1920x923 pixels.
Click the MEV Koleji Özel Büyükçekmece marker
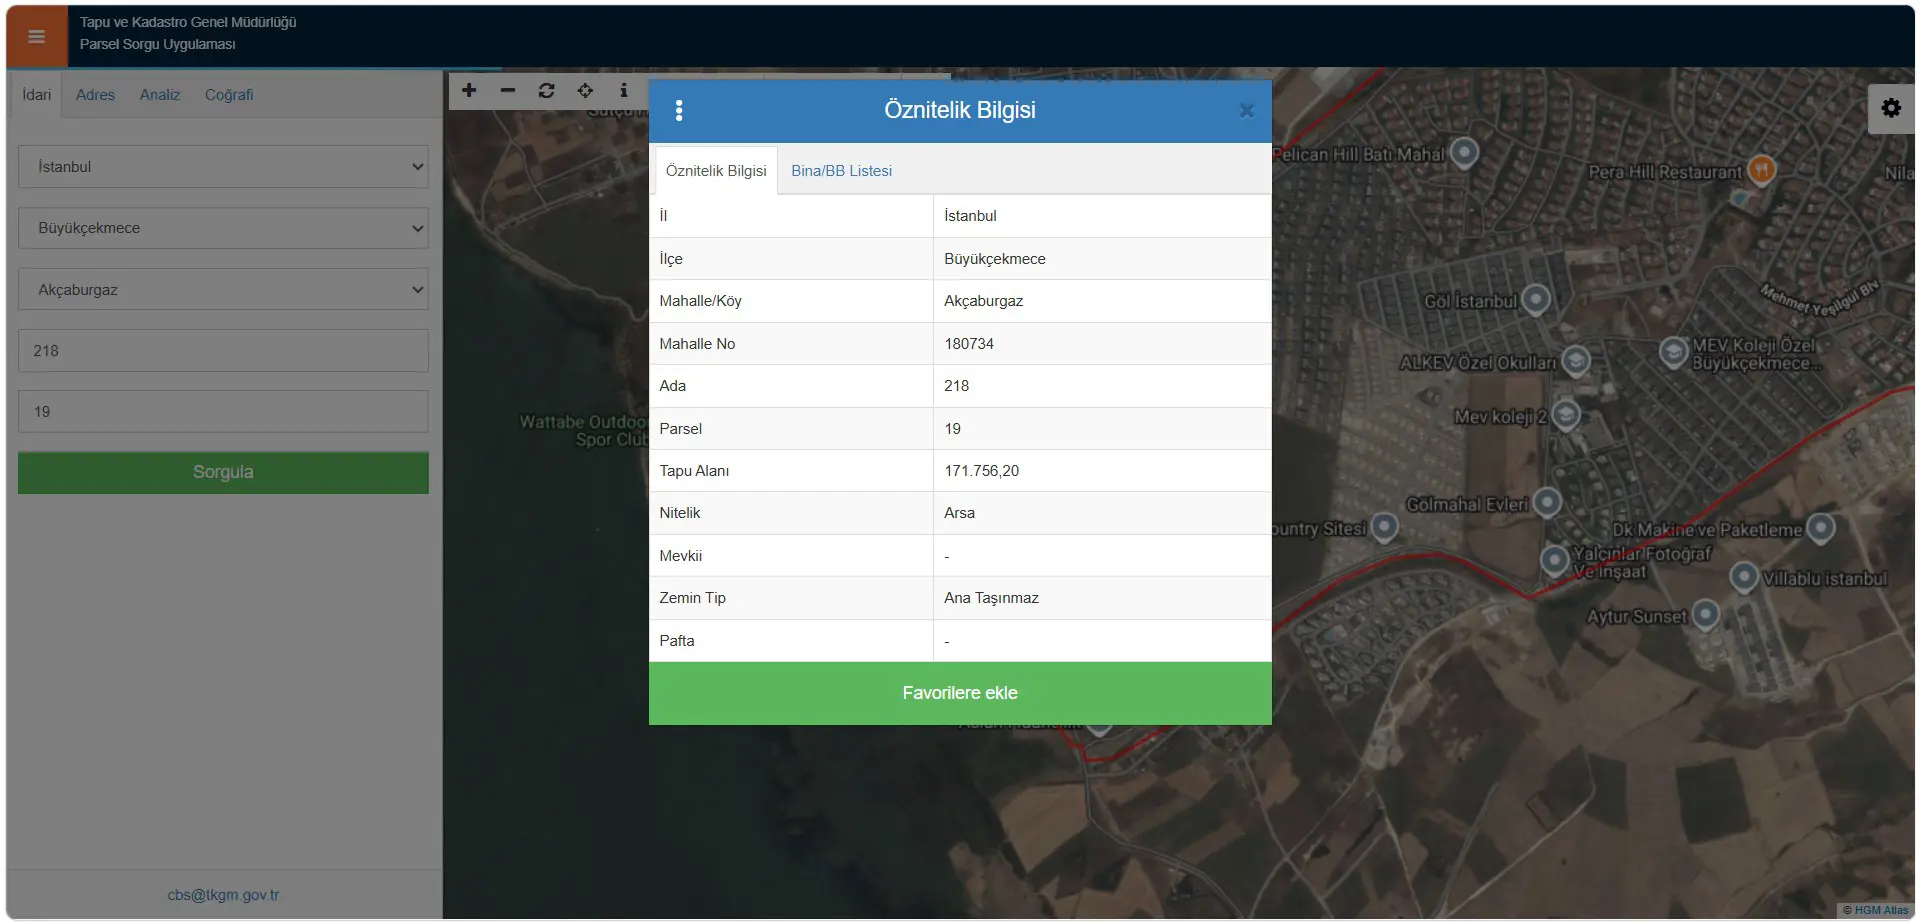[x=1674, y=351]
